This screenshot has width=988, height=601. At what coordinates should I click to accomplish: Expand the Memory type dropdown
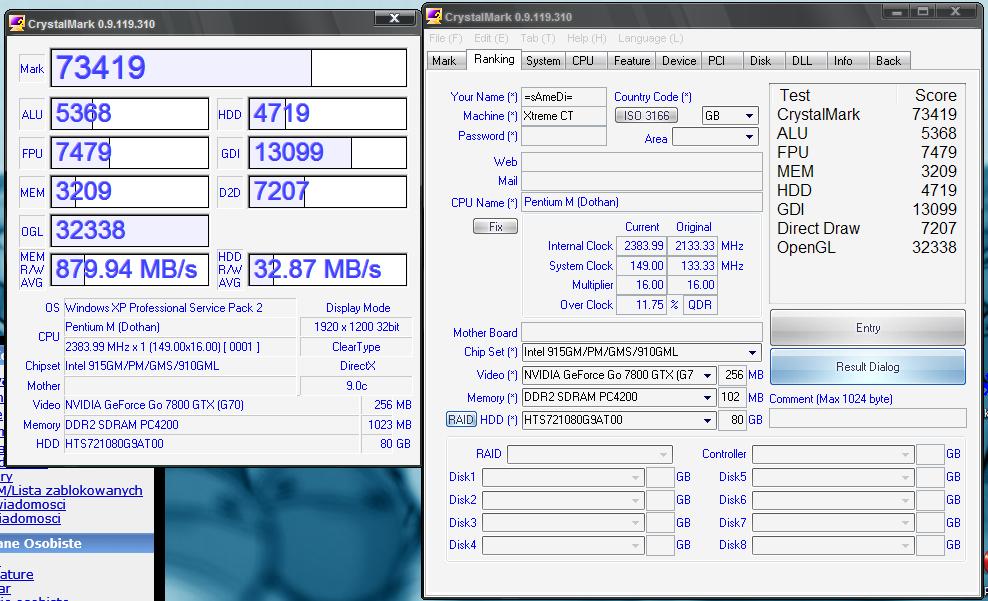(x=619, y=398)
